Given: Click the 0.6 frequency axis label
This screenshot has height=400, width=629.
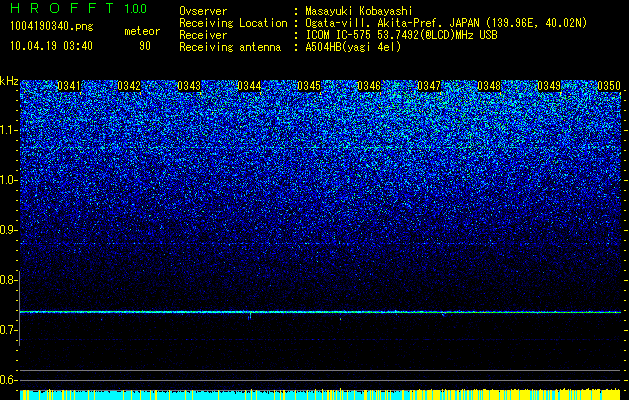Looking at the screenshot, I should (8, 380).
